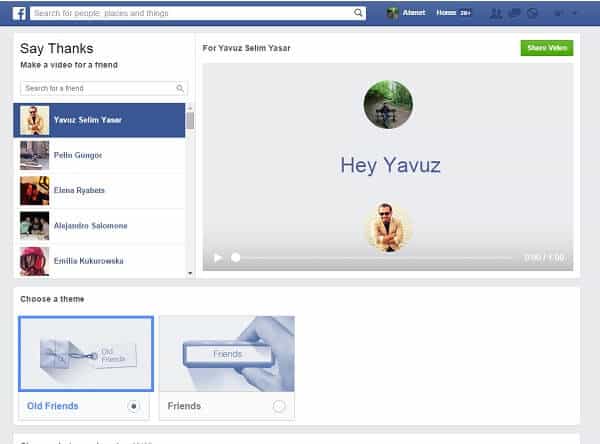Select the Friends theme radio button
This screenshot has width=600, height=444.
click(x=278, y=406)
